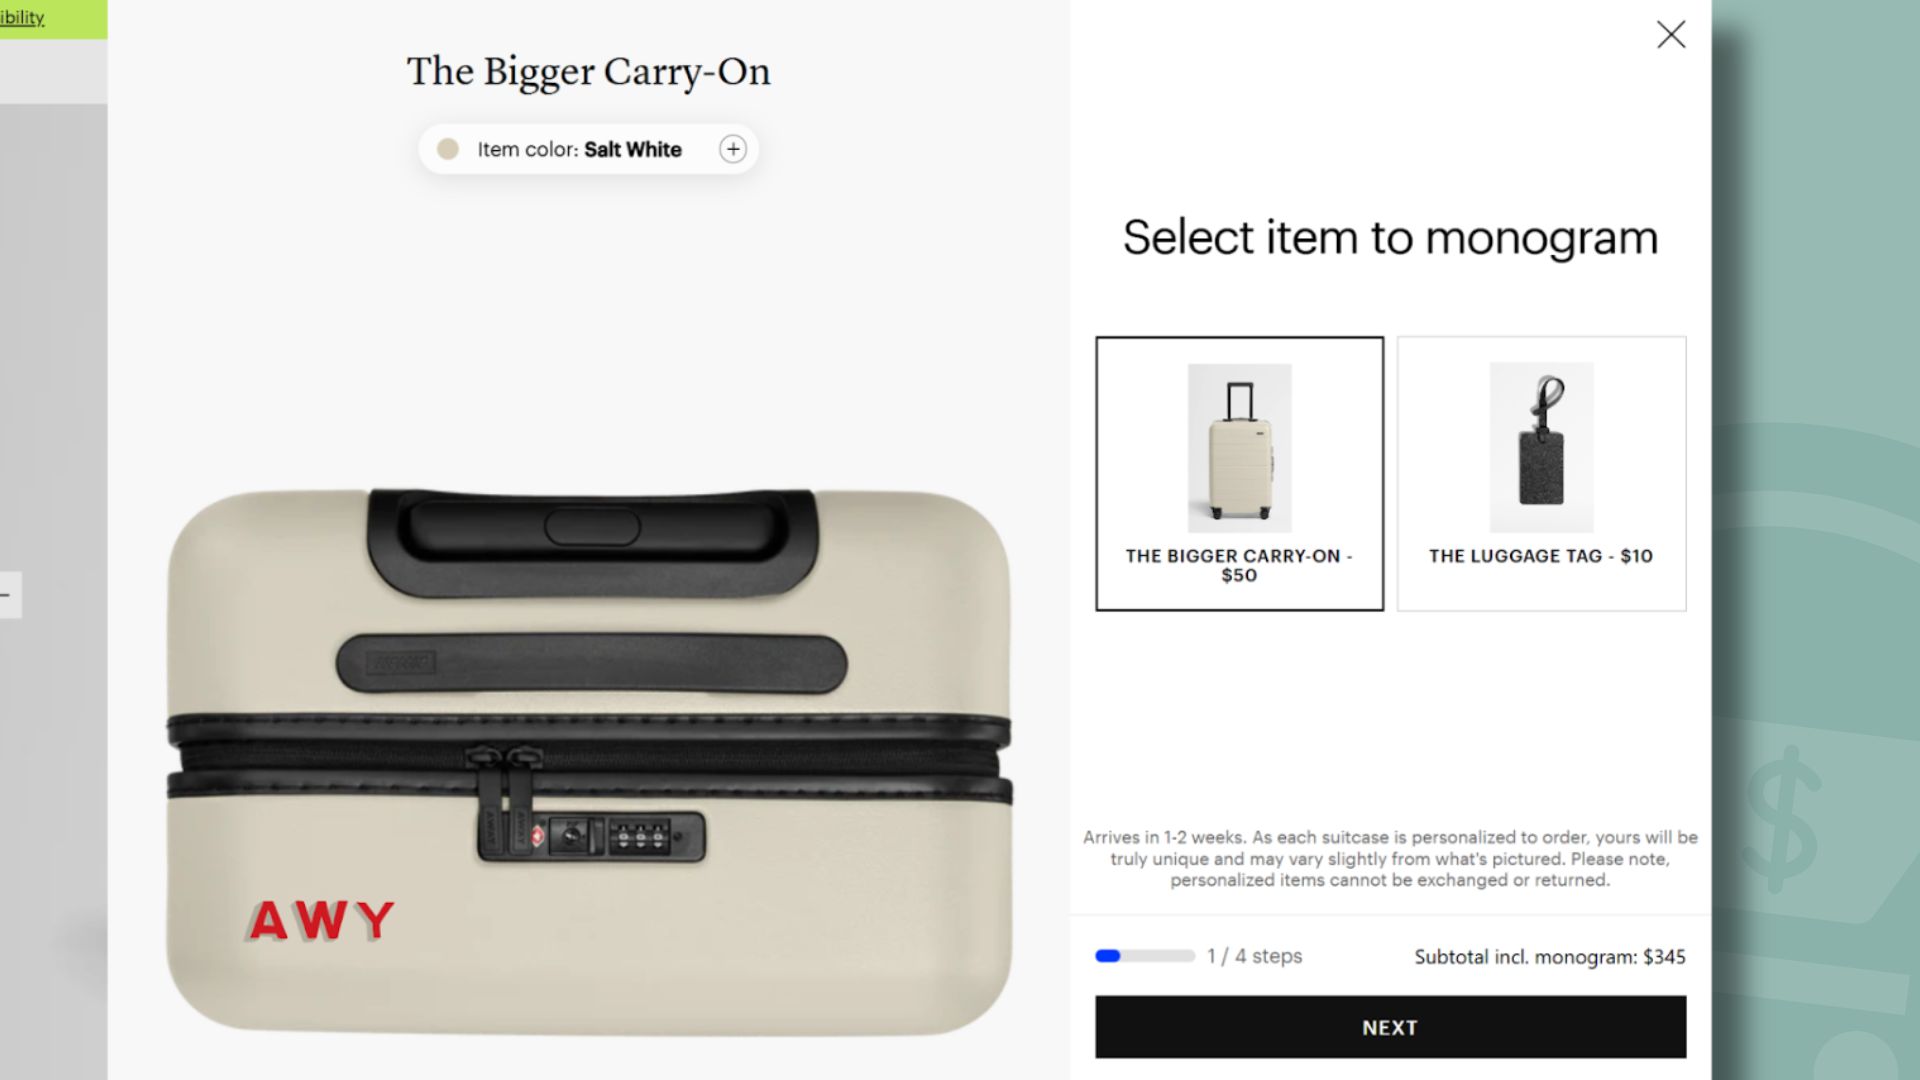Screen dimensions: 1920x1080
Task: Click the steps progress bar
Action: click(x=1145, y=956)
